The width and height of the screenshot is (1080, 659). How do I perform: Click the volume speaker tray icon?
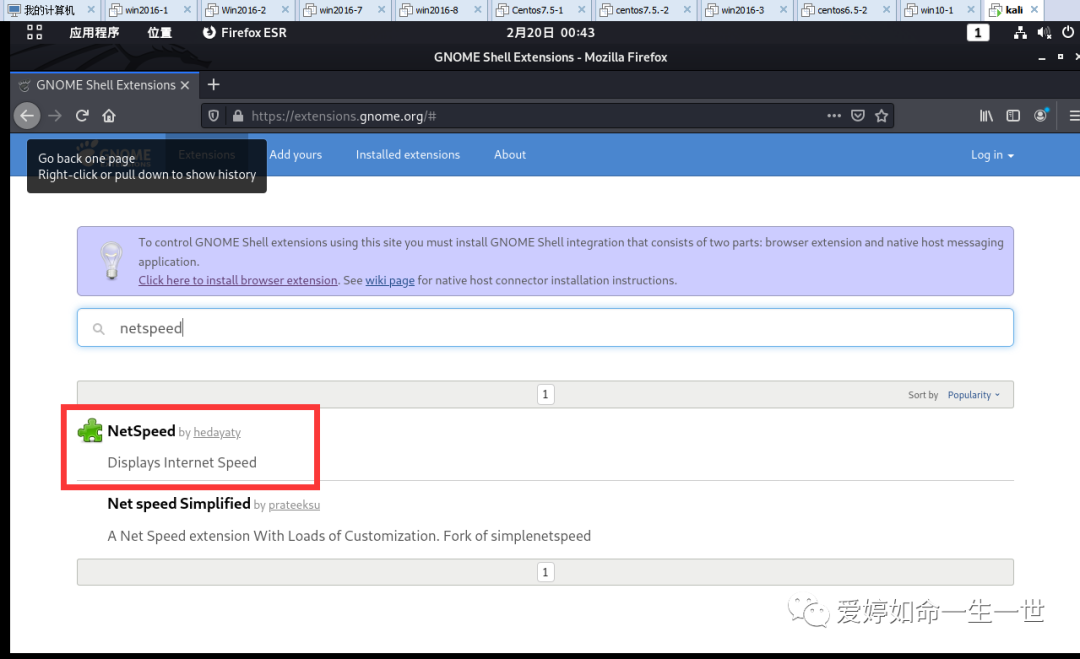[1044, 32]
